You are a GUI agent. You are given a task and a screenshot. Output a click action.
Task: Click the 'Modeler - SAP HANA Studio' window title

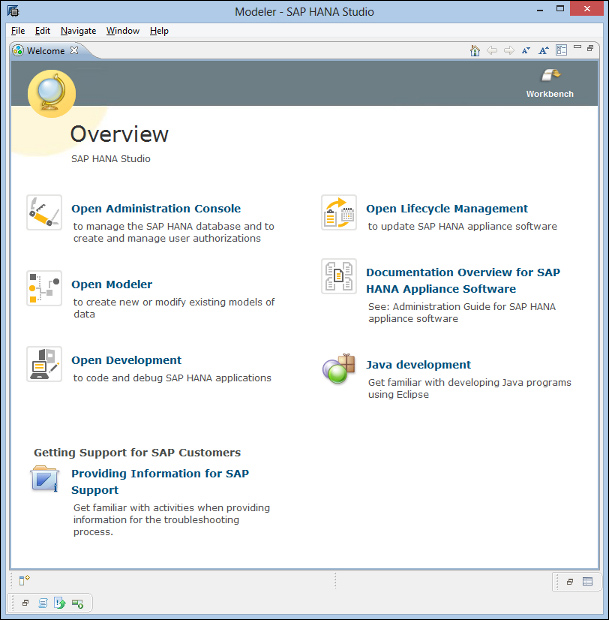coord(304,12)
